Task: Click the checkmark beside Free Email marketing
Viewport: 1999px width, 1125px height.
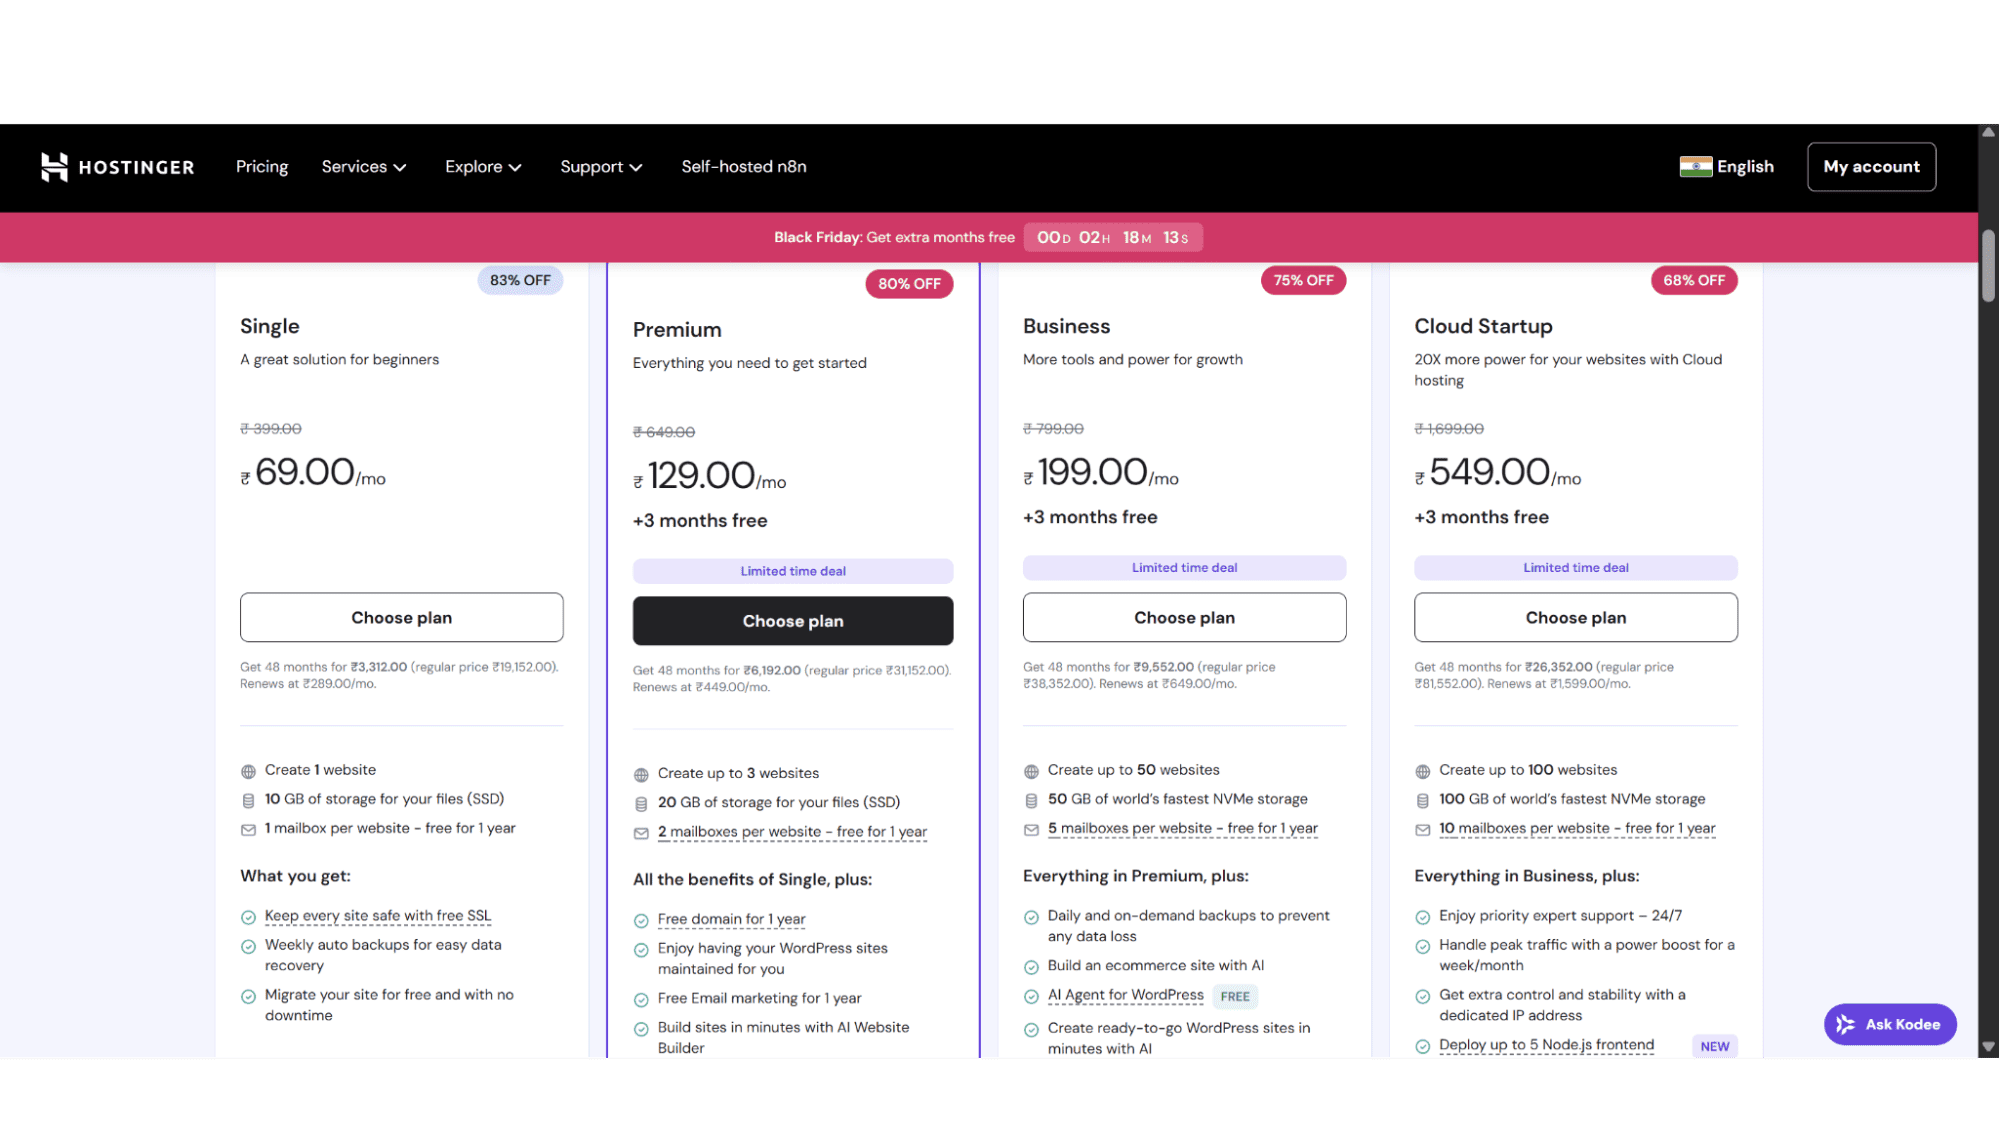Action: pyautogui.click(x=641, y=999)
